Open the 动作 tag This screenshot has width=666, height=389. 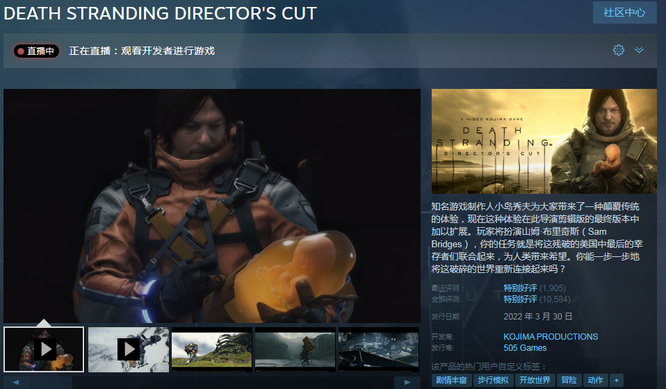point(595,380)
